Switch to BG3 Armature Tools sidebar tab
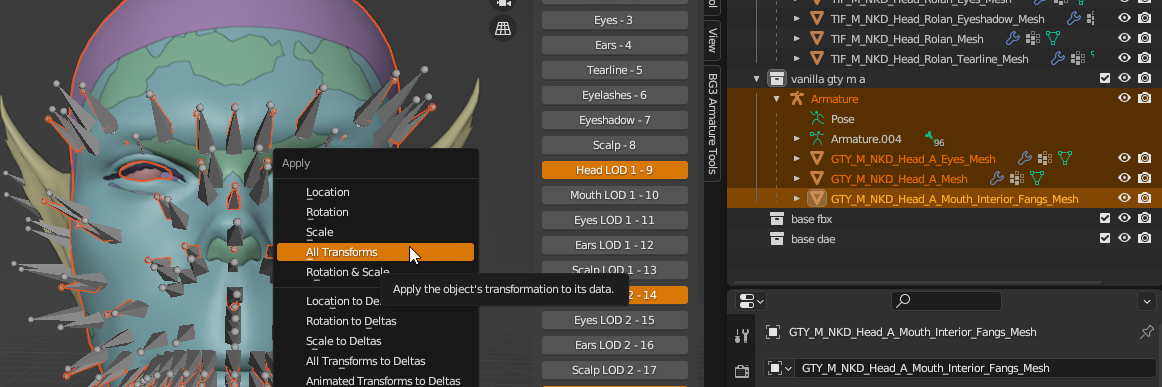Screen dimensions: 1162x387 (x=712, y=124)
